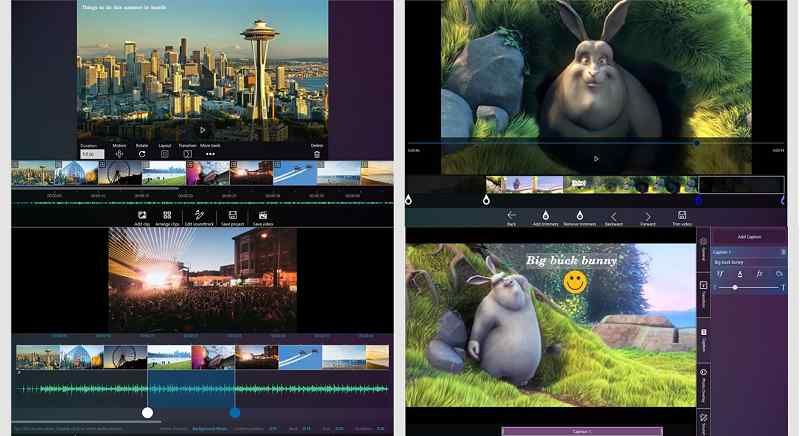Select the blue trimmer marker
Image resolution: width=800 pixels, height=436 pixels.
(698, 200)
